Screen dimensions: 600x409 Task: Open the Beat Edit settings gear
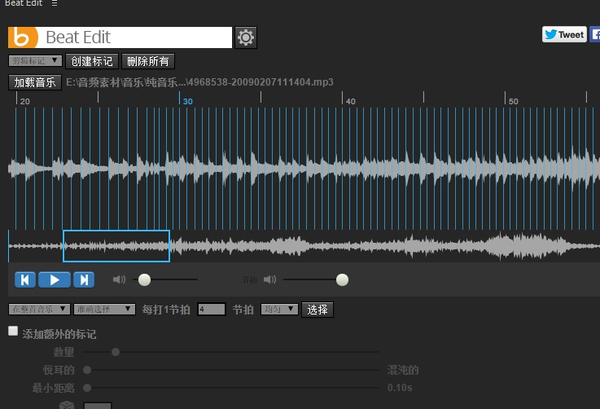pyautogui.click(x=246, y=38)
